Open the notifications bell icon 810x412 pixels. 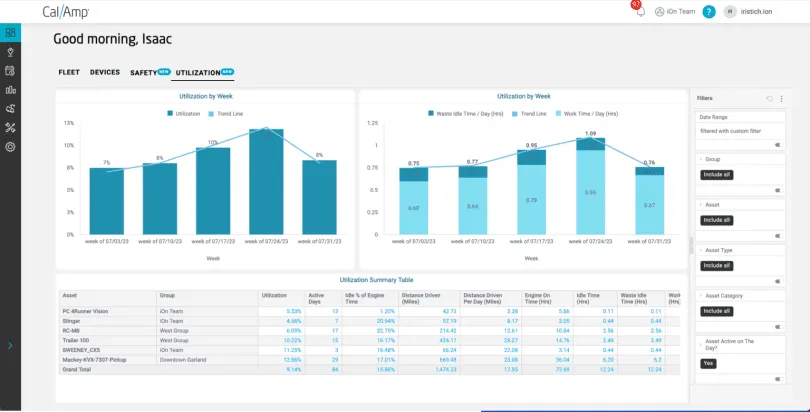(x=641, y=11)
